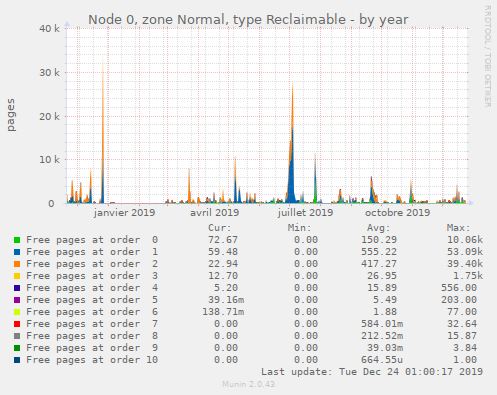
Task: Click the orange order 2 legend swatch
Action: [17, 264]
